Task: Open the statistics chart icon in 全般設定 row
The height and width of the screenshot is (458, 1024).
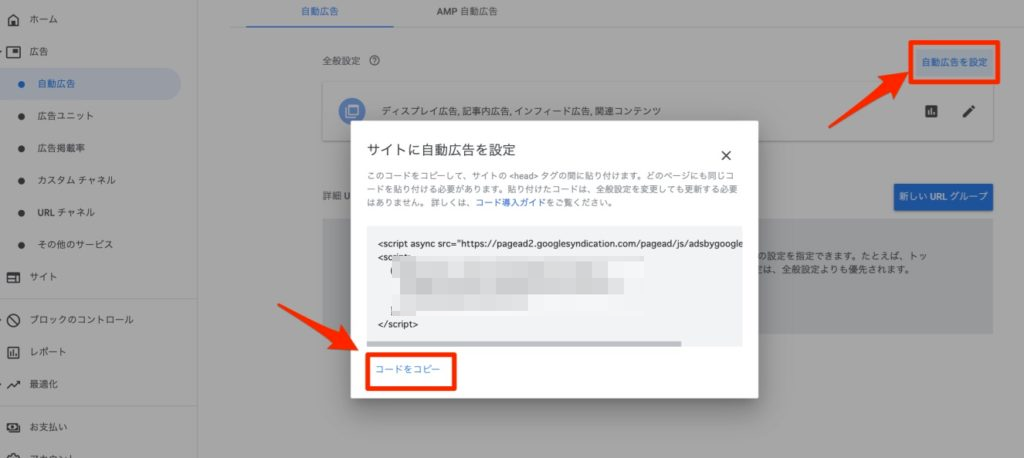Action: [x=931, y=112]
